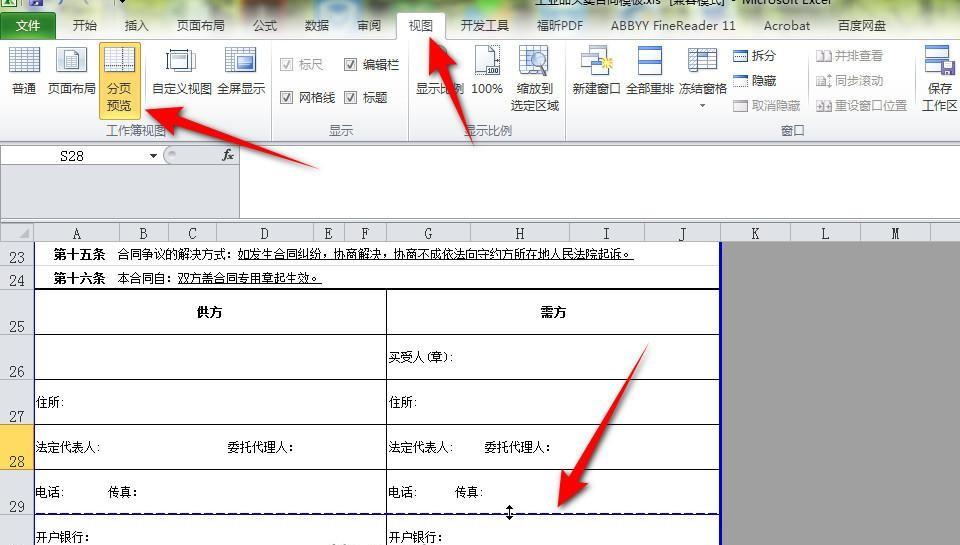Open the File (文件) tab
960x545 pixels.
[x=28, y=26]
